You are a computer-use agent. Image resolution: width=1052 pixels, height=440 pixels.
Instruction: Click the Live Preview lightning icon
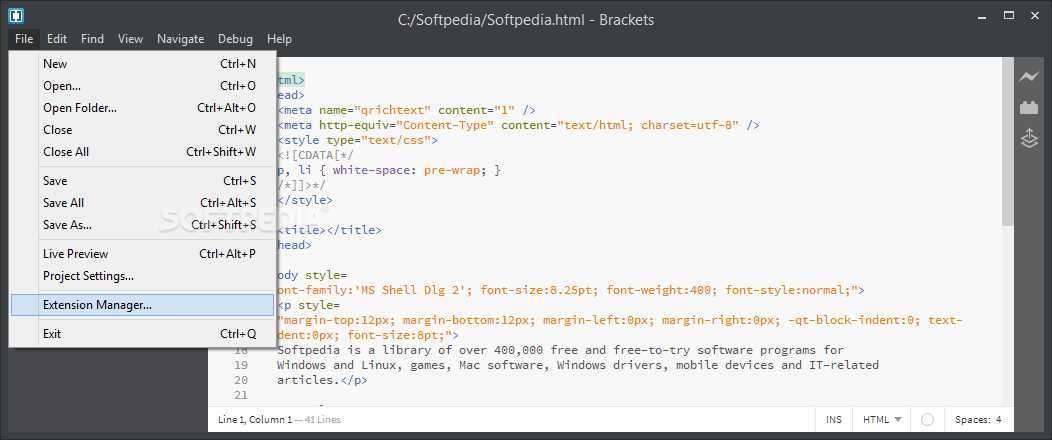pos(1029,76)
